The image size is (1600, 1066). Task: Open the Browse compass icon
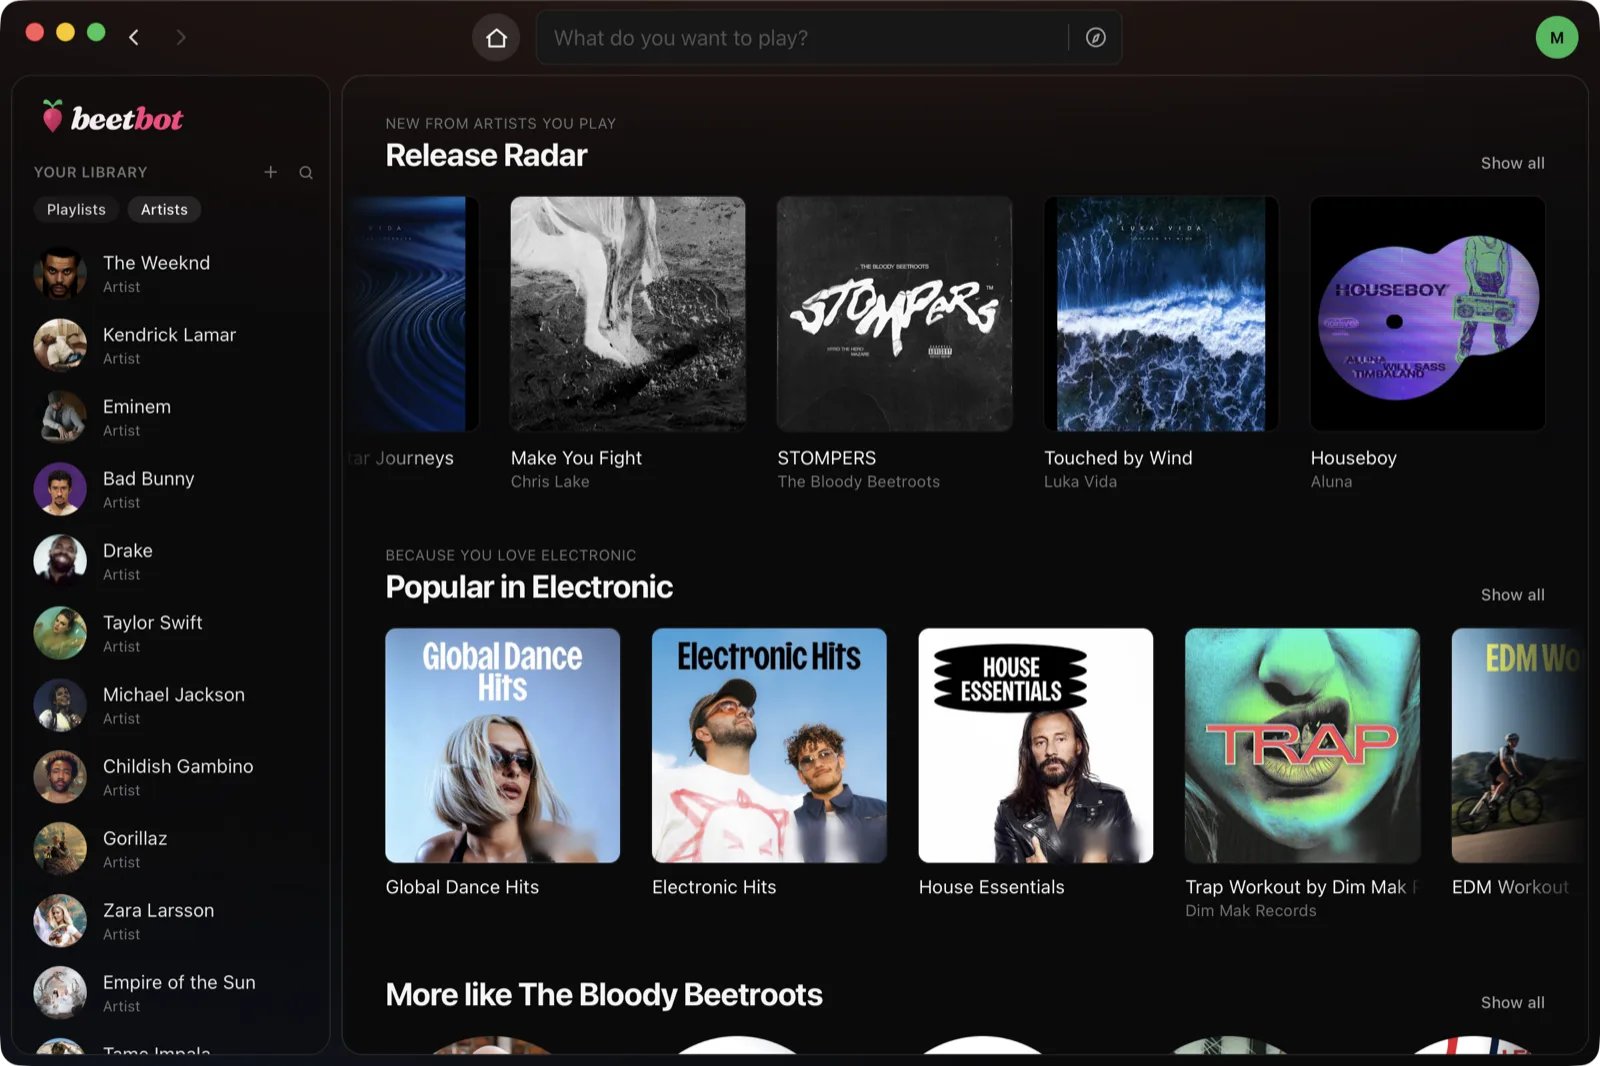[1096, 38]
